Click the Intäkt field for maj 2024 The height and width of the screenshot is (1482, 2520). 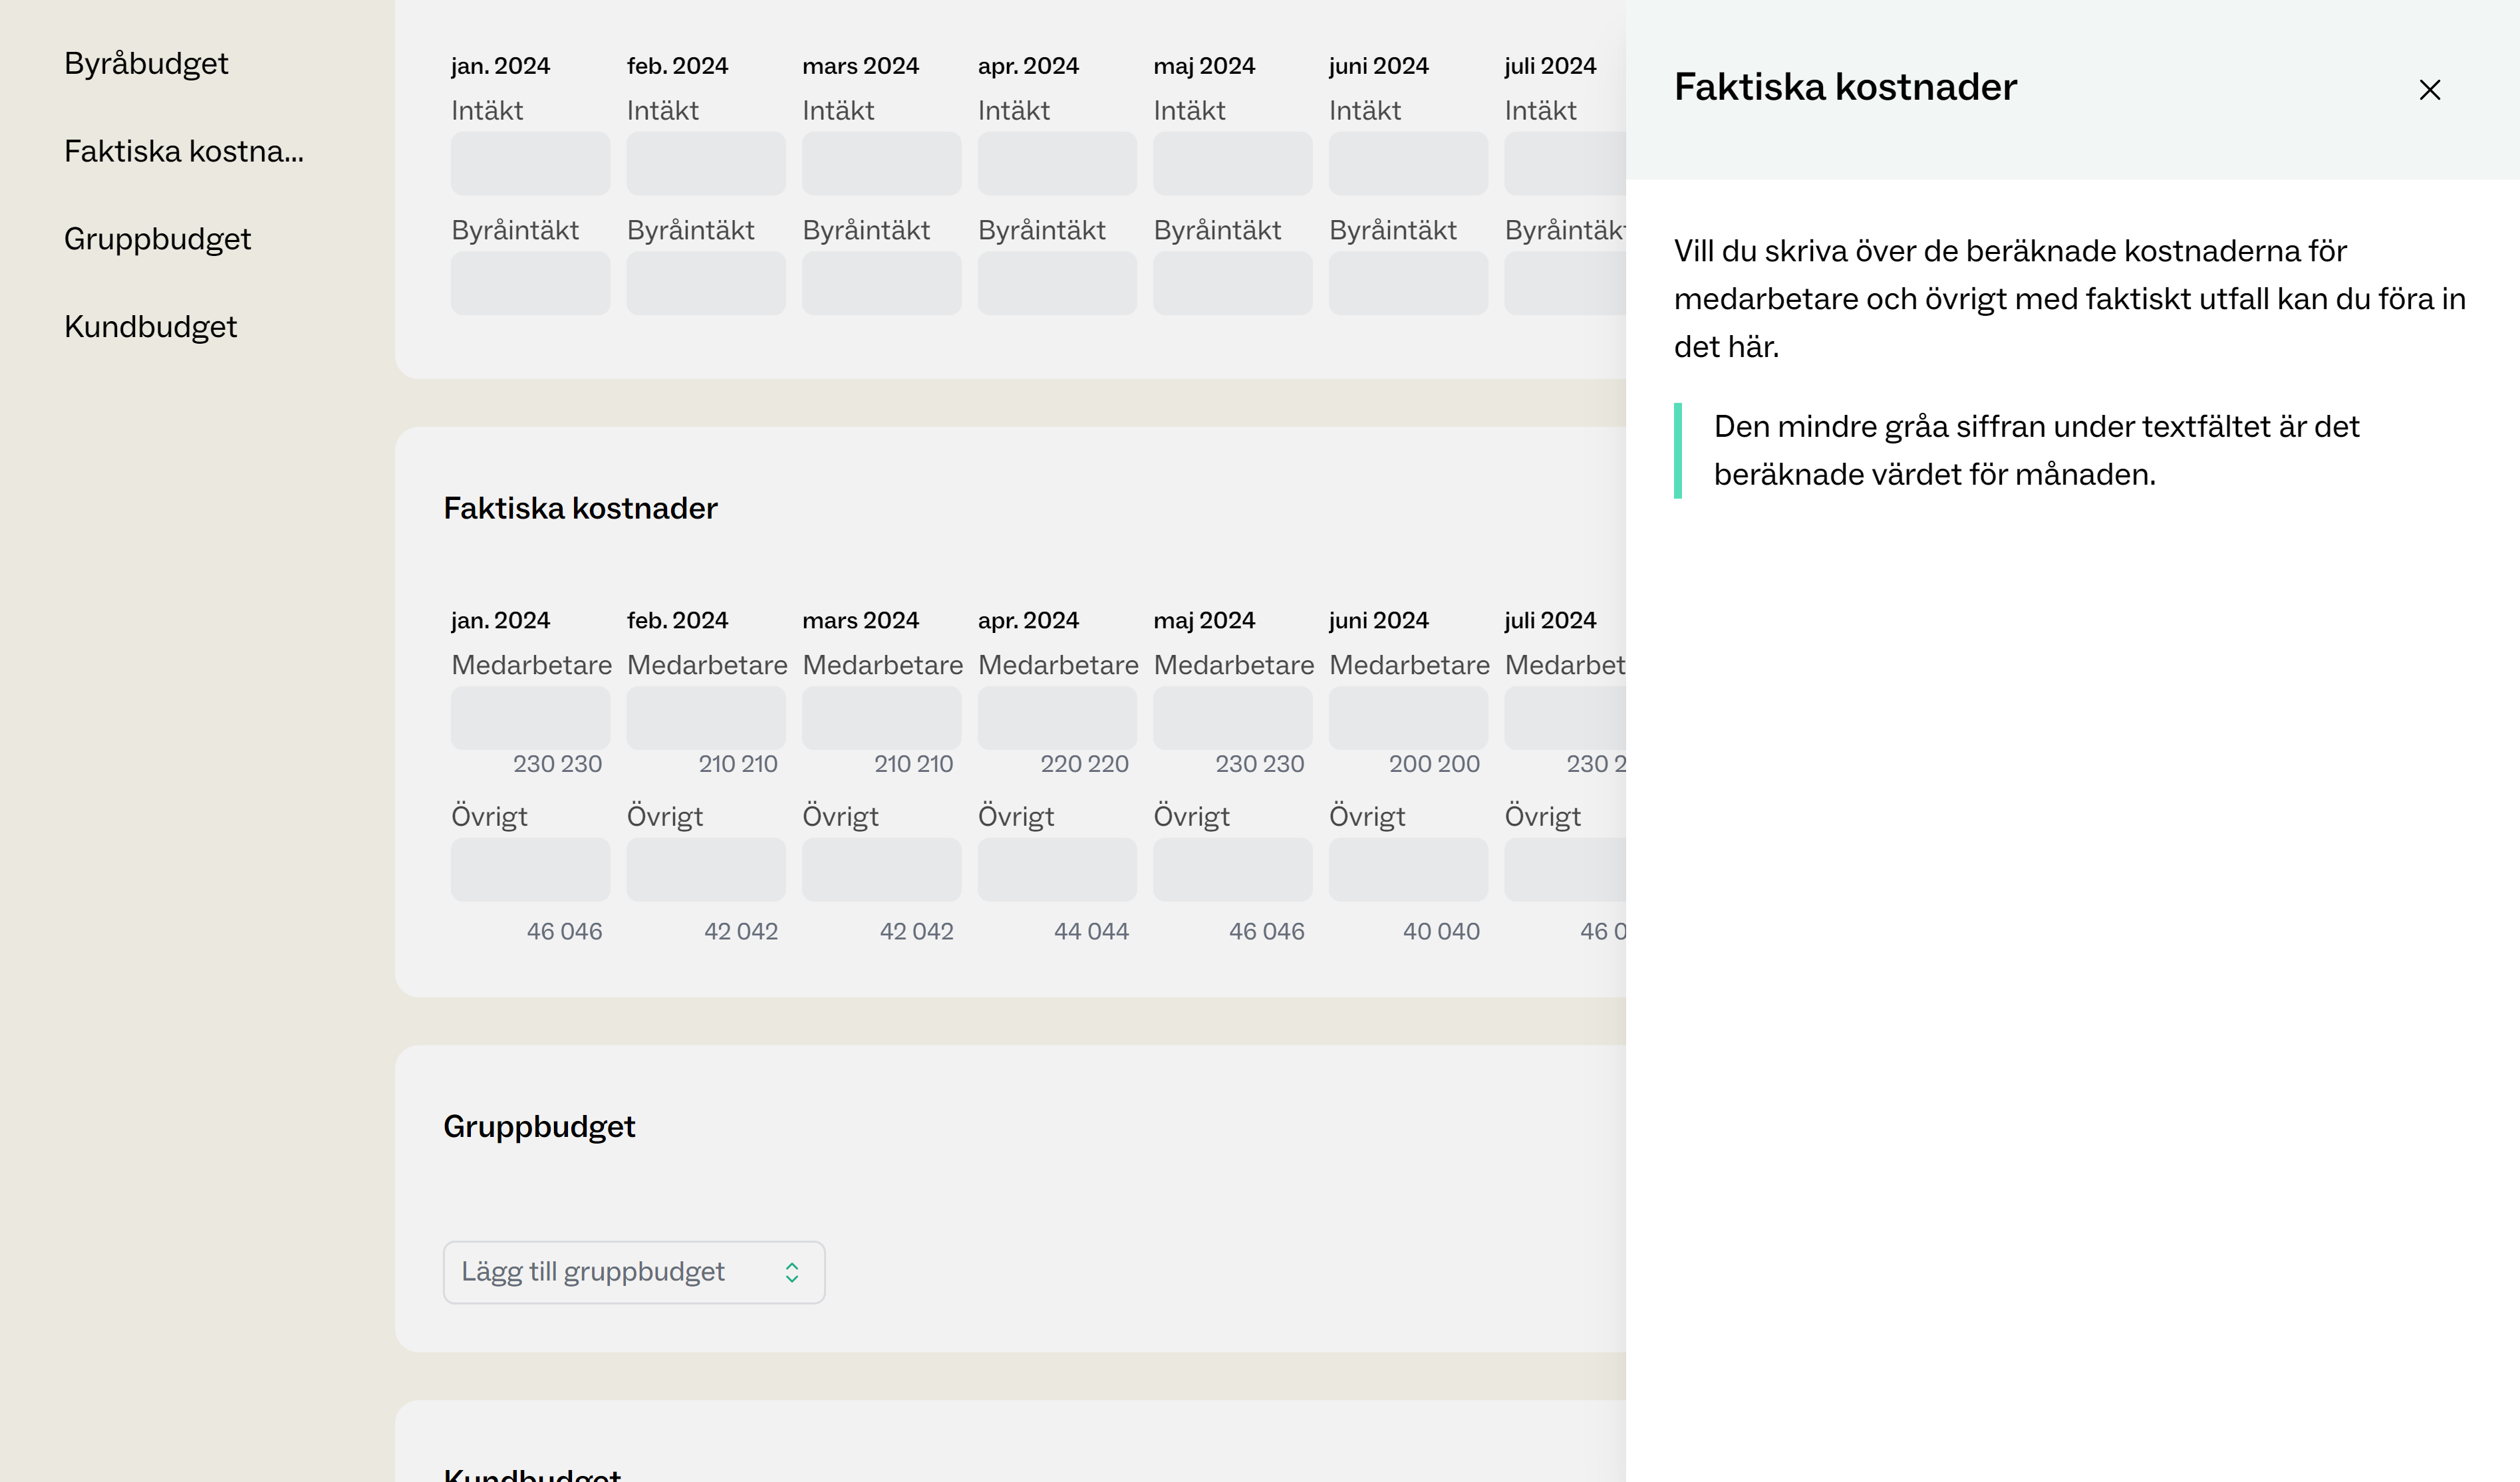pos(1232,163)
